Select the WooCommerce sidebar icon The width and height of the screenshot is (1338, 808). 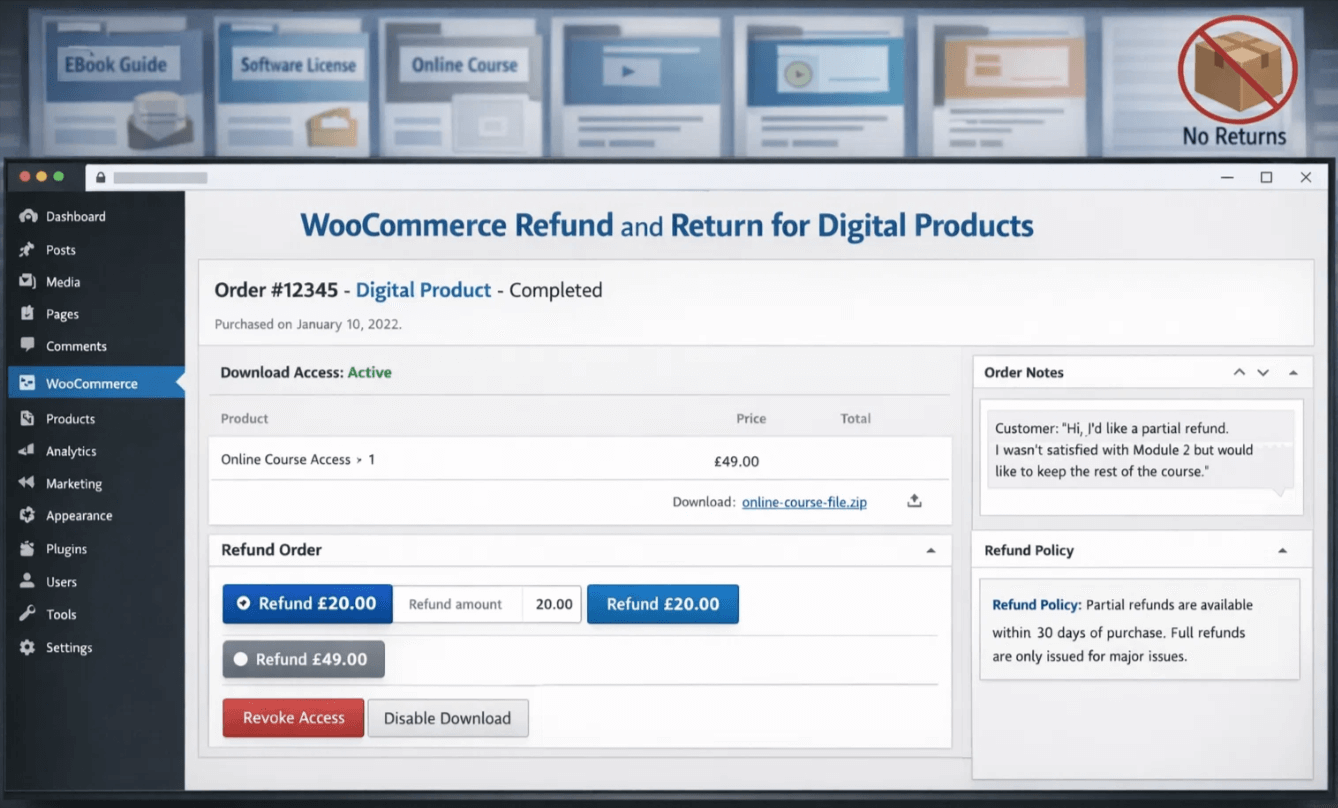[25, 382]
